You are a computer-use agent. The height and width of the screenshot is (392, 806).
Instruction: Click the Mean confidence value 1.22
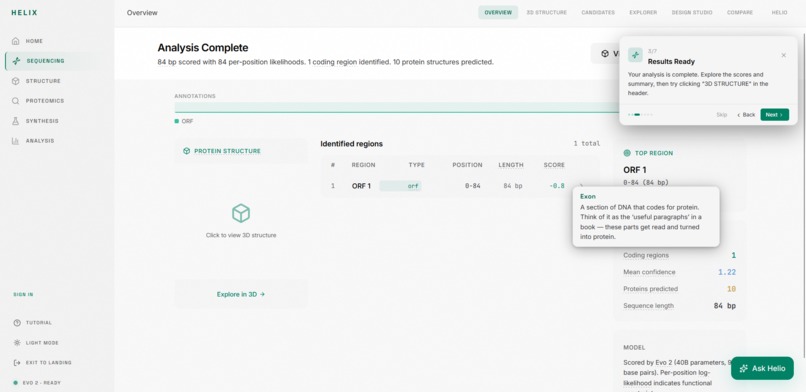coord(727,272)
